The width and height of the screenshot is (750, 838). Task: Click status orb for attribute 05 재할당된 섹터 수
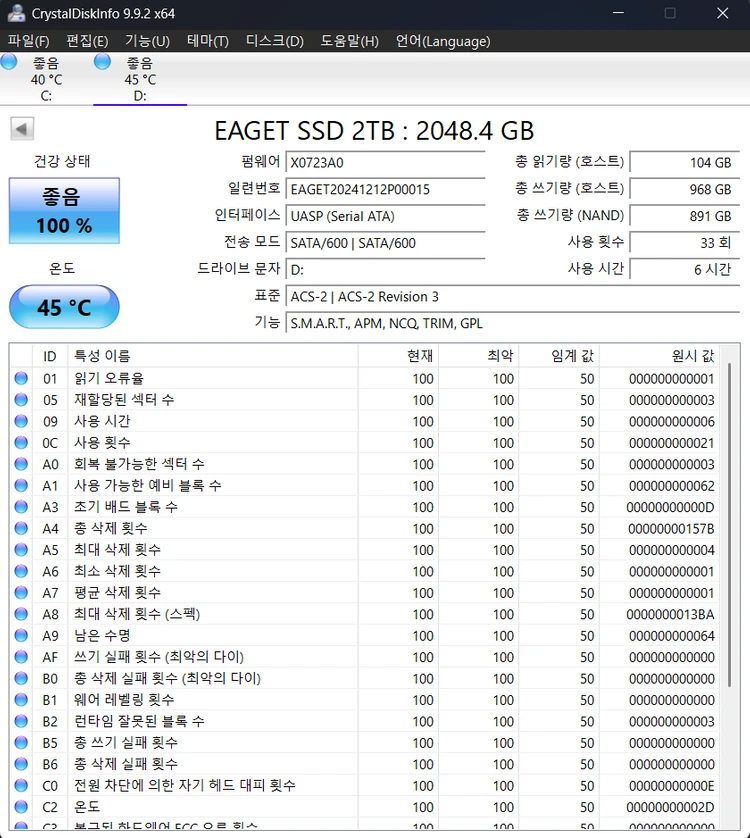pos(21,400)
